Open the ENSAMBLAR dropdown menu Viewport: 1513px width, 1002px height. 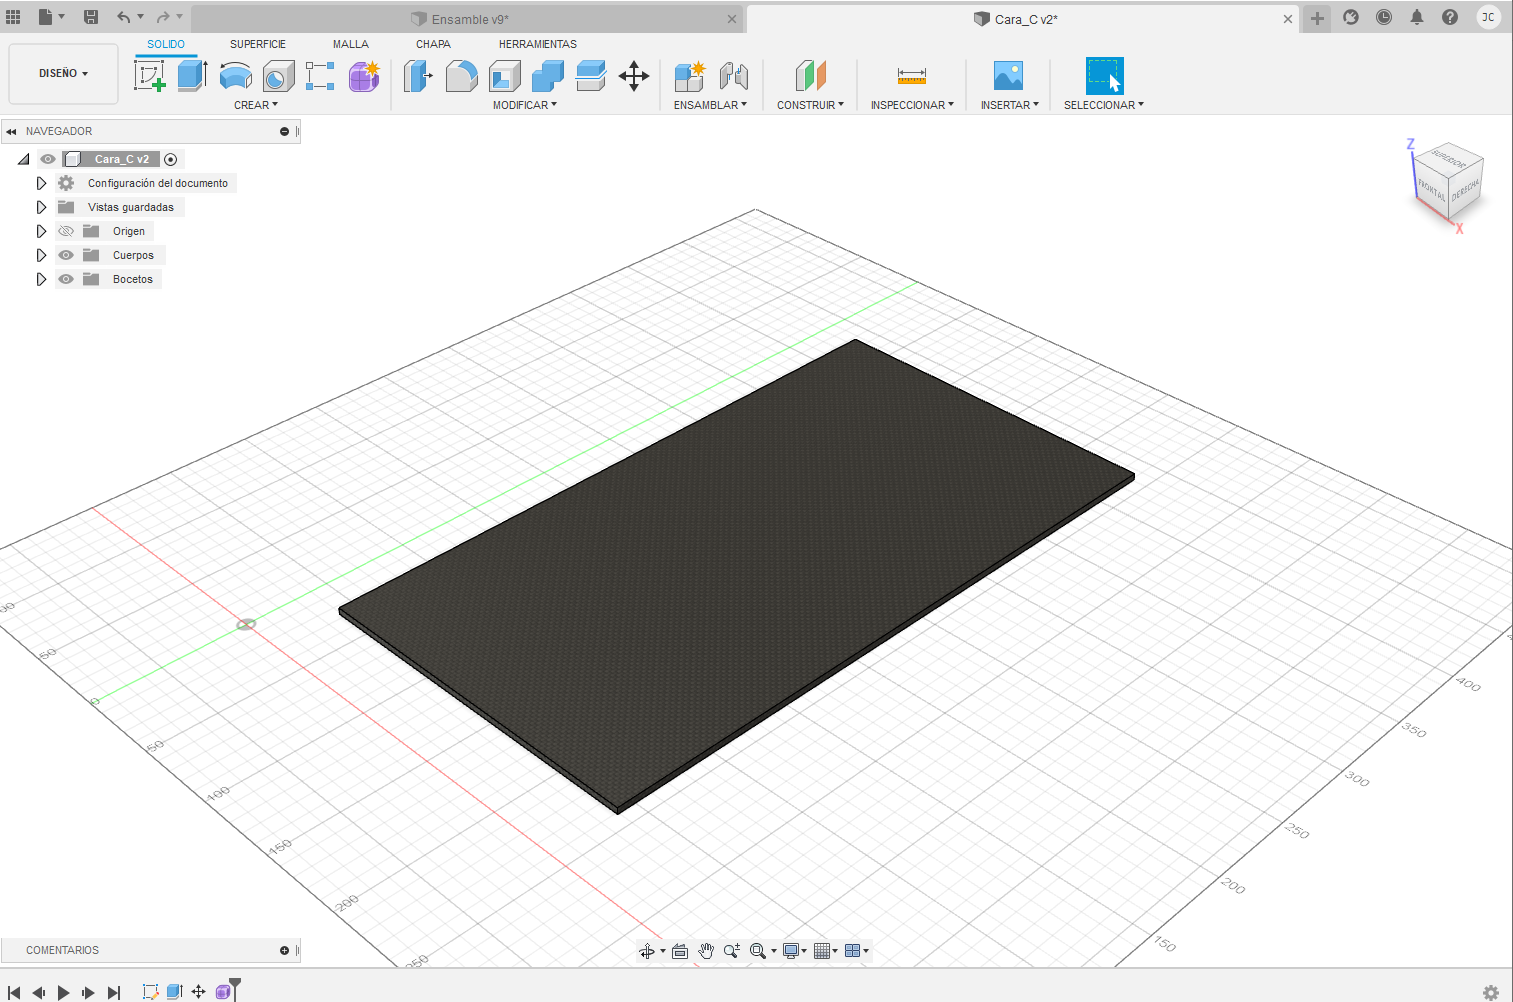pyautogui.click(x=710, y=105)
